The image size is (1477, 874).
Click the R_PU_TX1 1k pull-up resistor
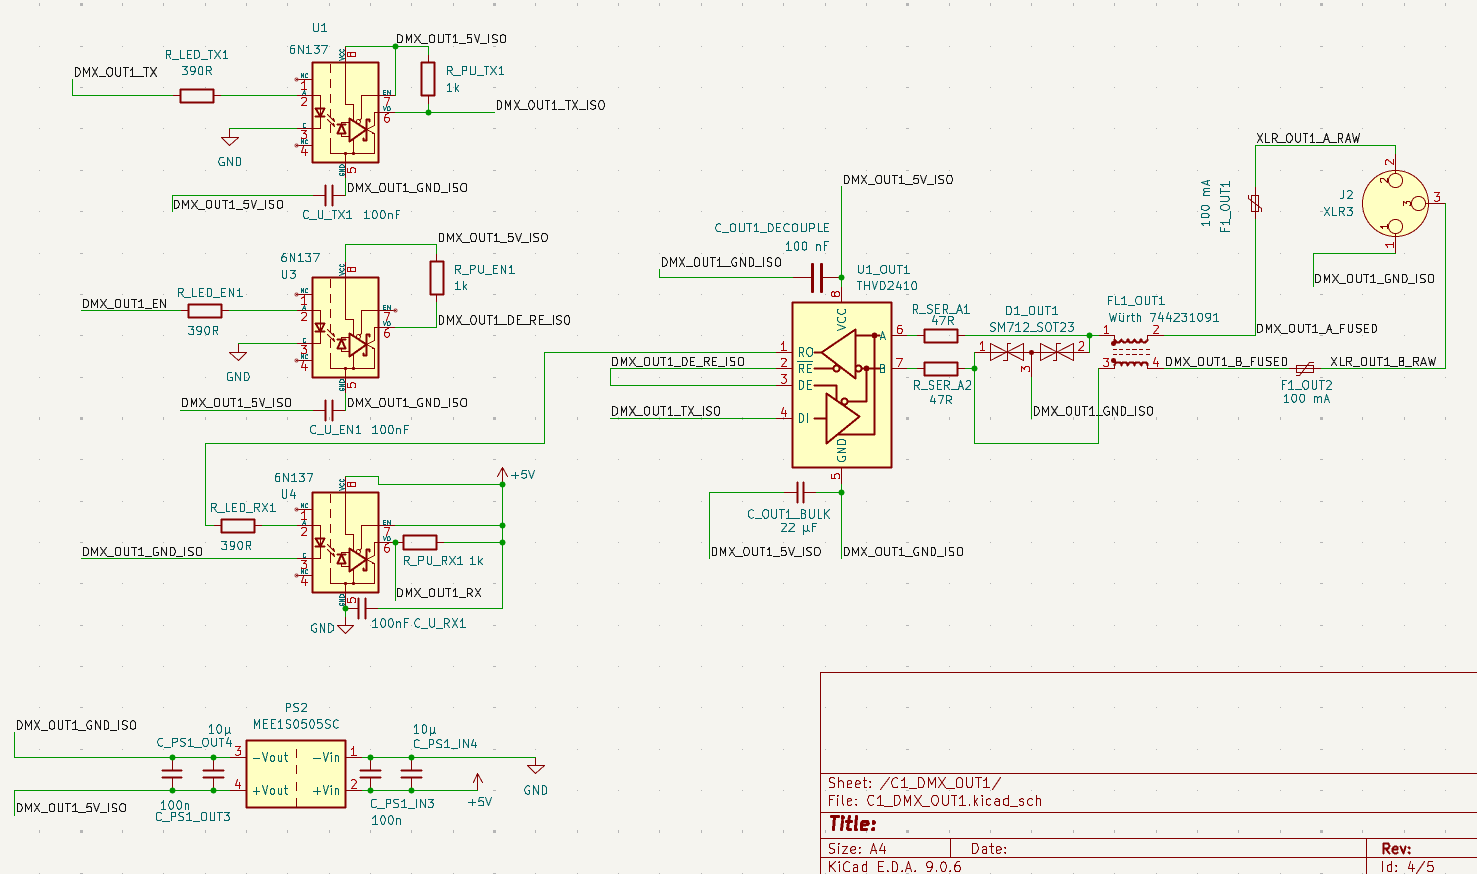point(428,79)
